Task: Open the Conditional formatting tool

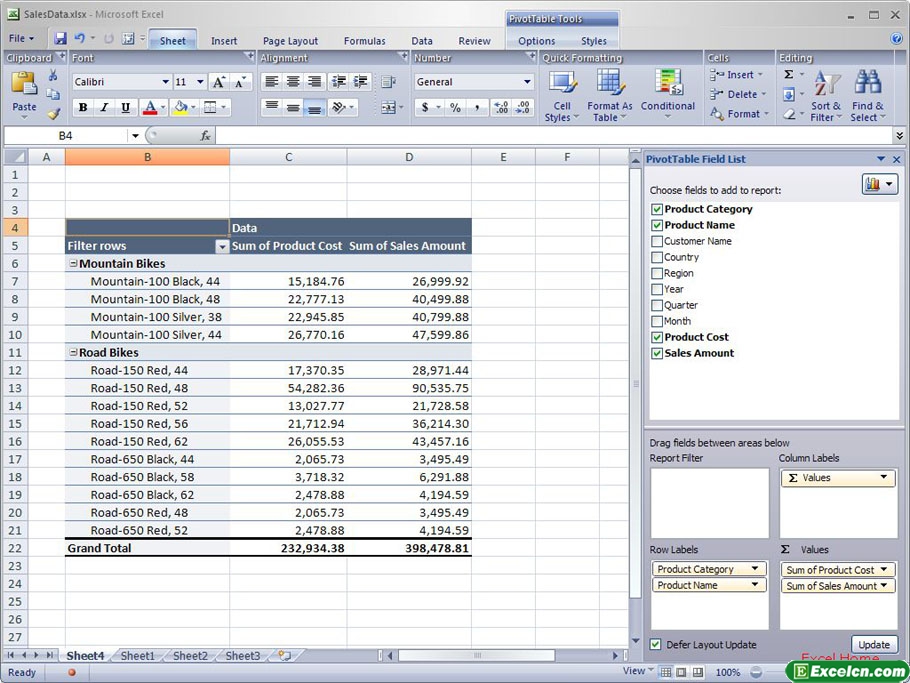Action: click(x=667, y=85)
